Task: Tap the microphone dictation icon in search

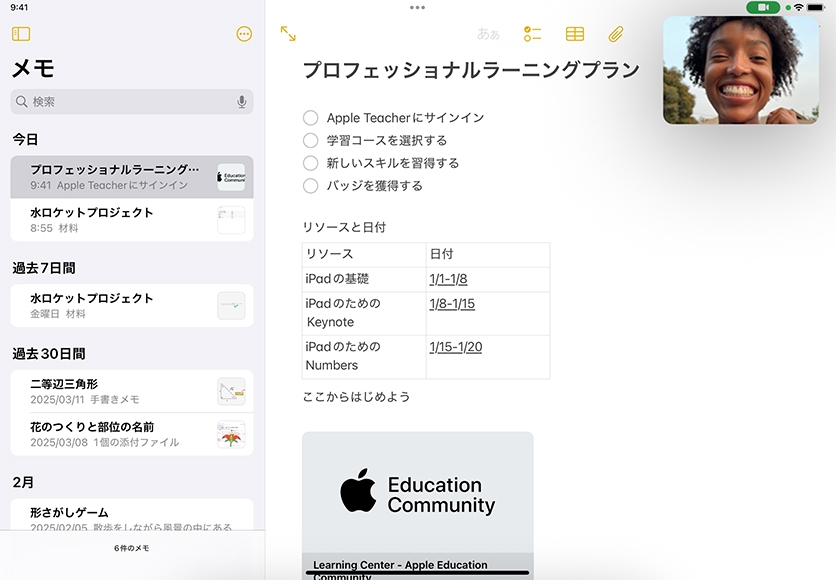Action: click(x=242, y=102)
